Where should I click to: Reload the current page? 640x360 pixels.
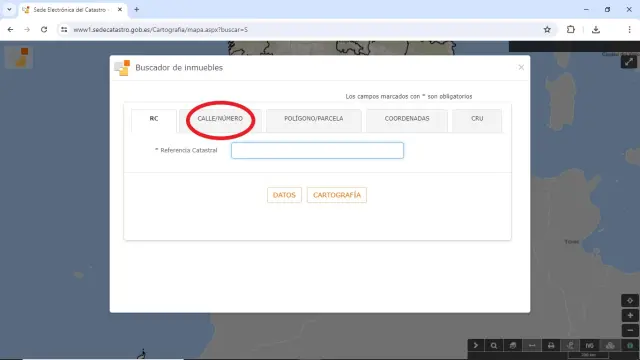click(x=44, y=29)
